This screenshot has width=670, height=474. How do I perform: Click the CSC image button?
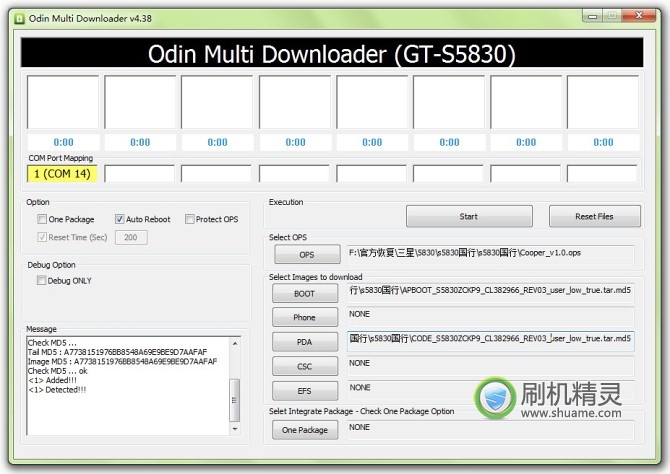[x=305, y=366]
